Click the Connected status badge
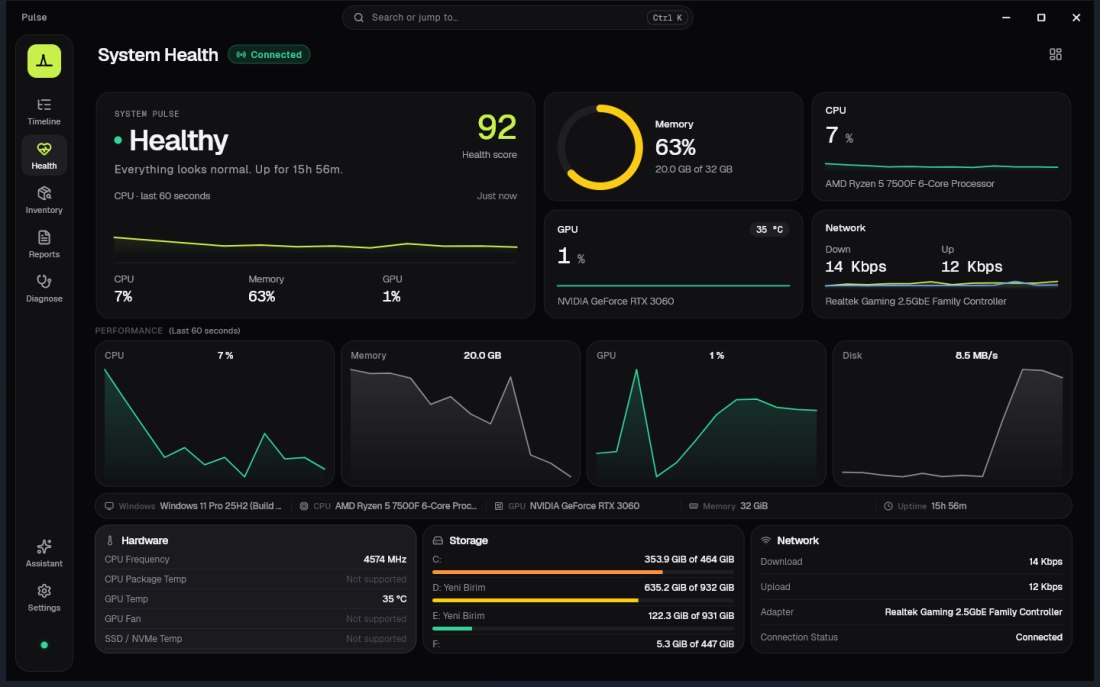Image resolution: width=1100 pixels, height=687 pixels. (269, 55)
